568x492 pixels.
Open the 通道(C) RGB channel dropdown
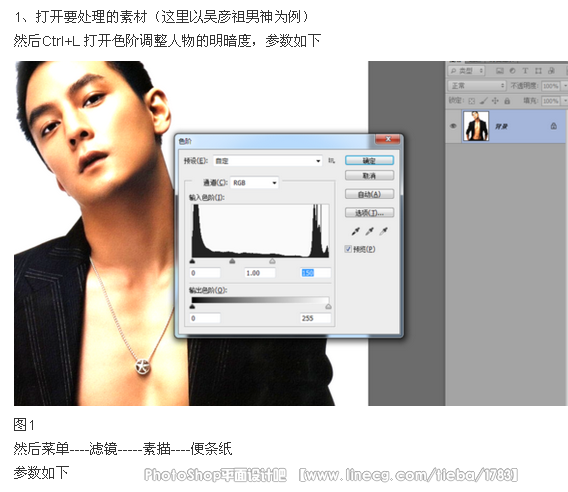pos(254,183)
